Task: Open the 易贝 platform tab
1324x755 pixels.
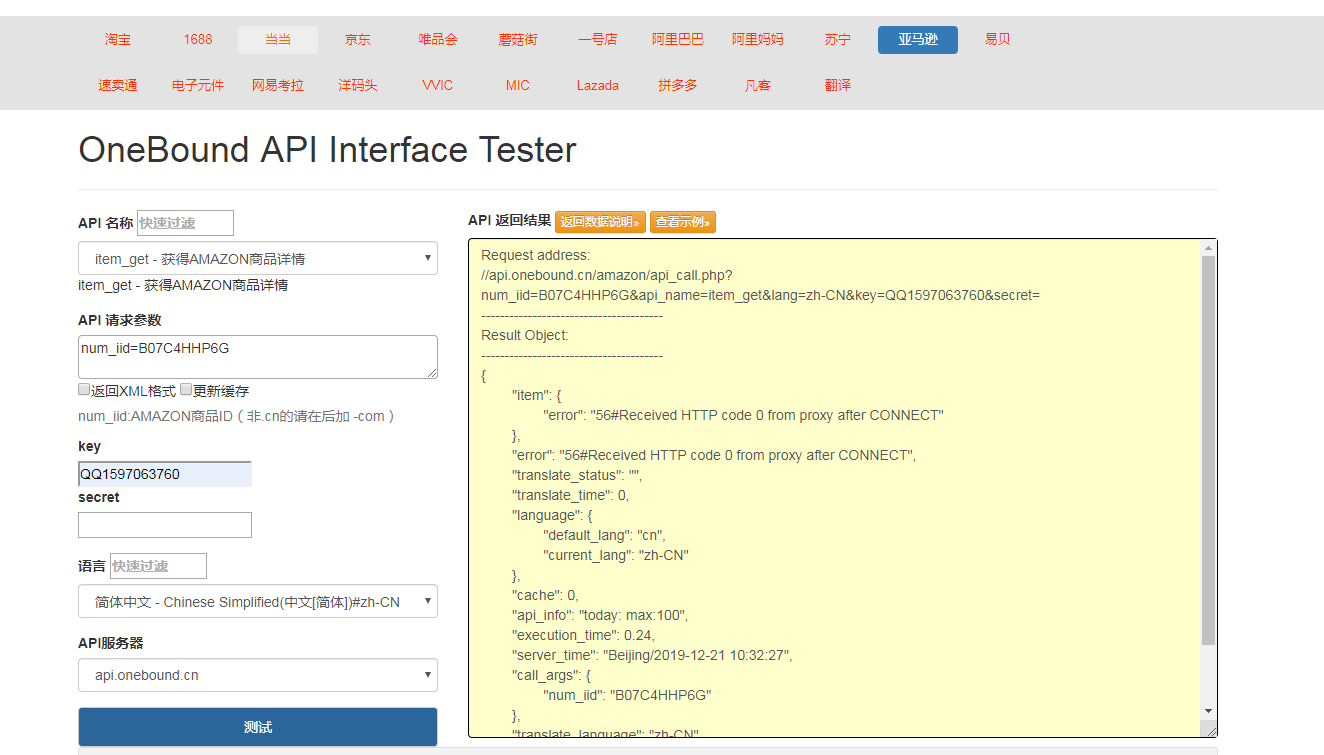Action: pyautogui.click(x=998, y=40)
